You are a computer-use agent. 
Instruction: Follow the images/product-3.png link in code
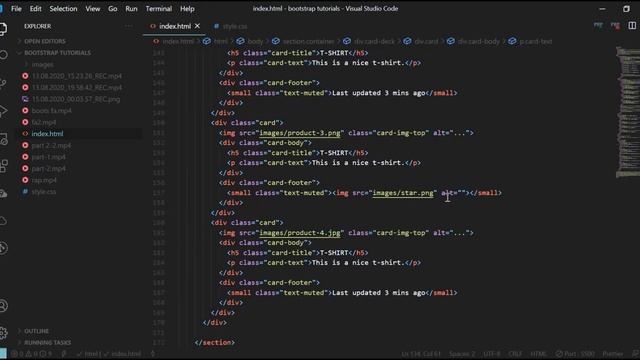300,133
